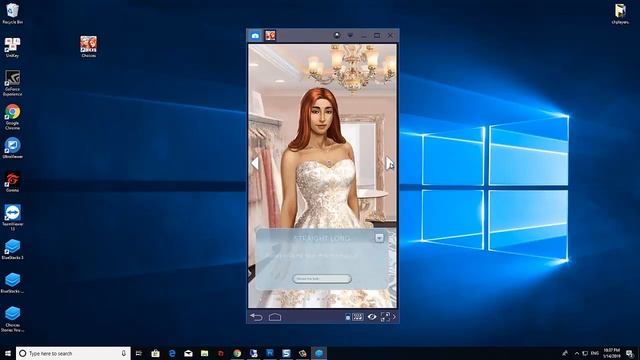
Task: Open the BlueStacks home tab icon
Action: click(x=255, y=36)
